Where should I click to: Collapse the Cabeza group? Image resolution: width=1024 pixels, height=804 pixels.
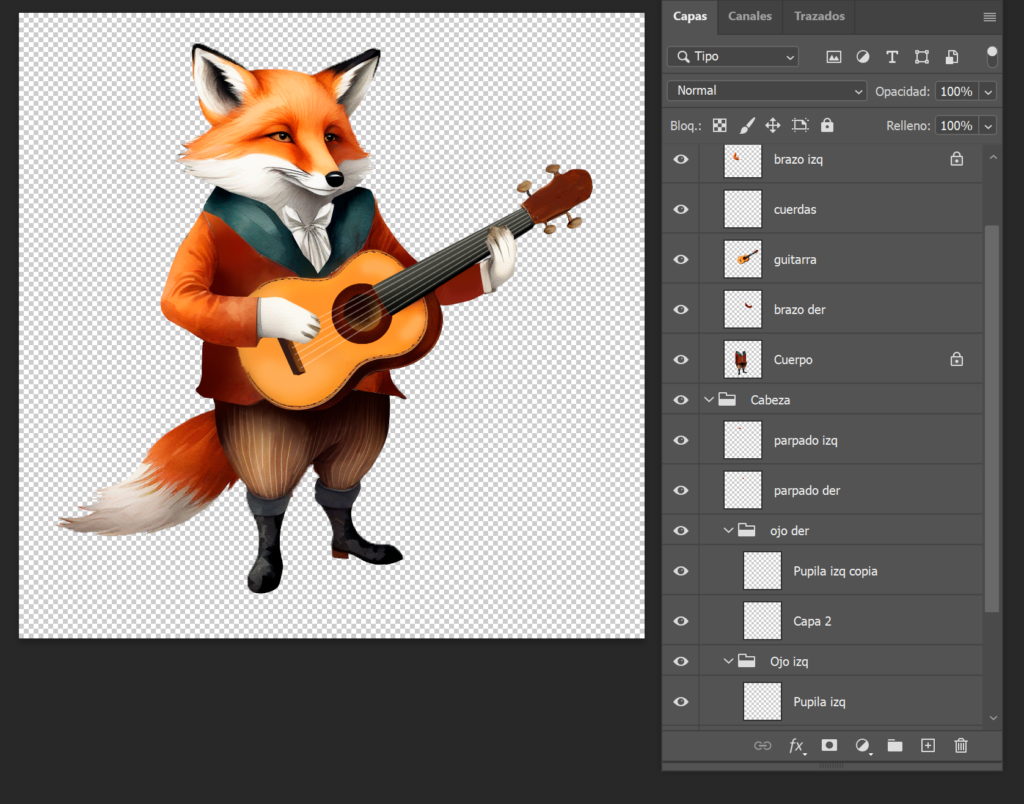pyautogui.click(x=709, y=400)
